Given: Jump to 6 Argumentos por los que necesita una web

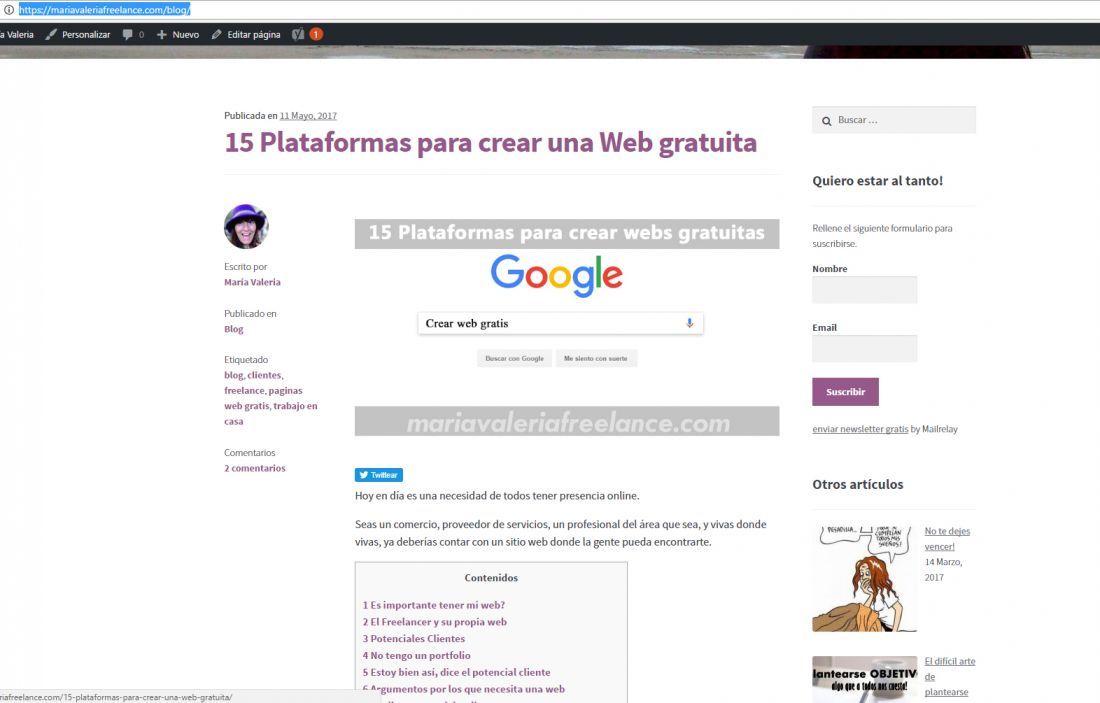Looking at the screenshot, I should [463, 689].
